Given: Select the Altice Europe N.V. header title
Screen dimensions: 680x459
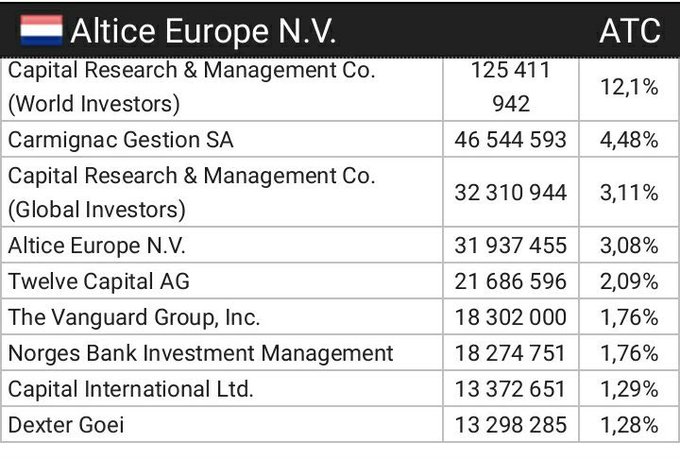Looking at the screenshot, I should pyautogui.click(x=203, y=31).
